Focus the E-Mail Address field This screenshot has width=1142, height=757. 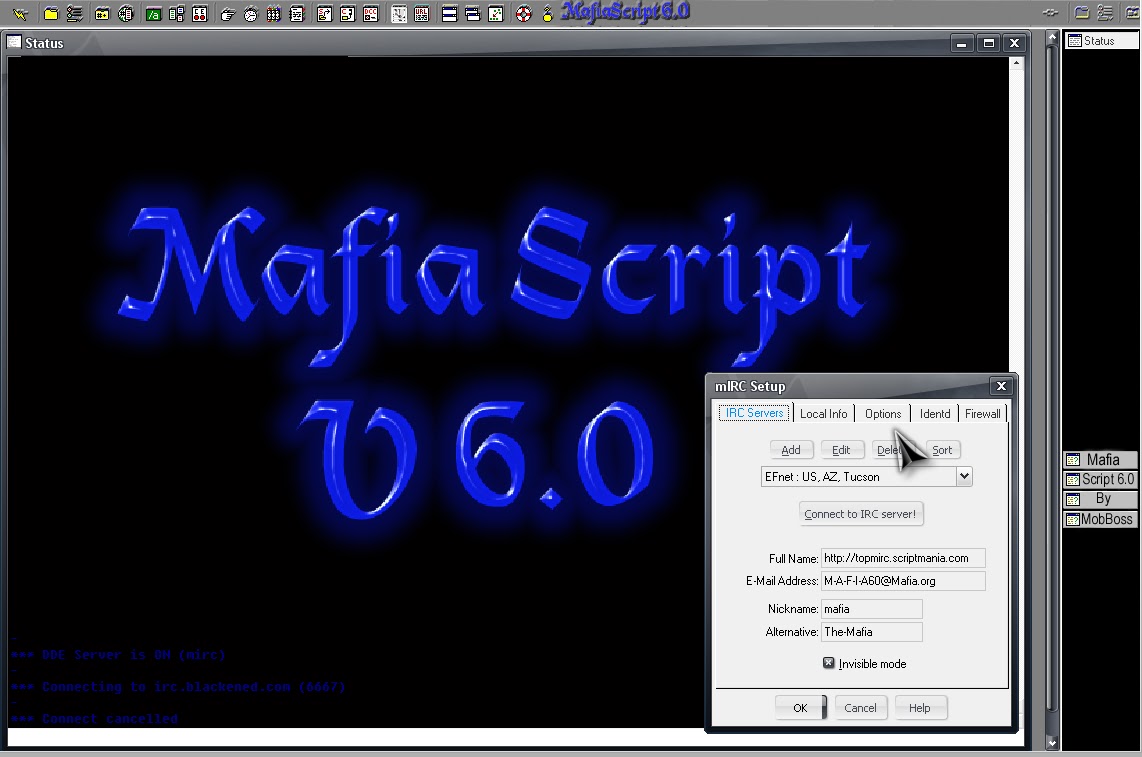click(x=902, y=581)
